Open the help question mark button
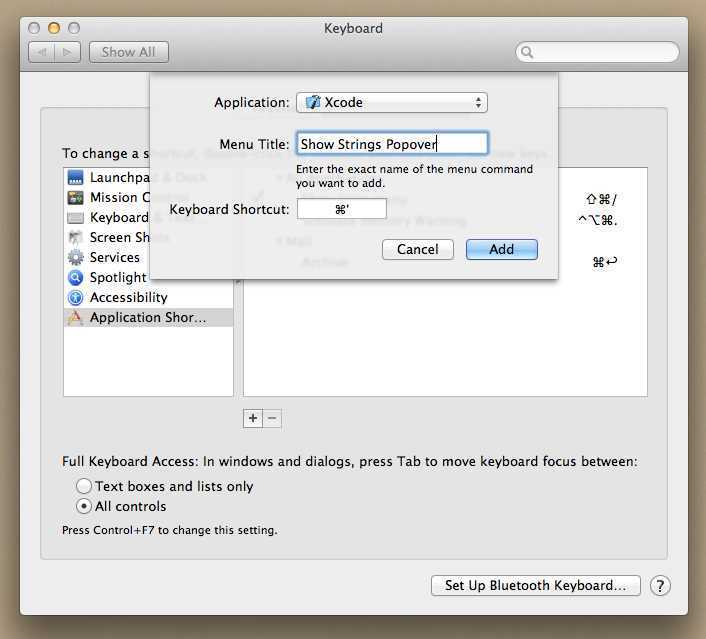Screen dimensions: 706x639 point(660,586)
